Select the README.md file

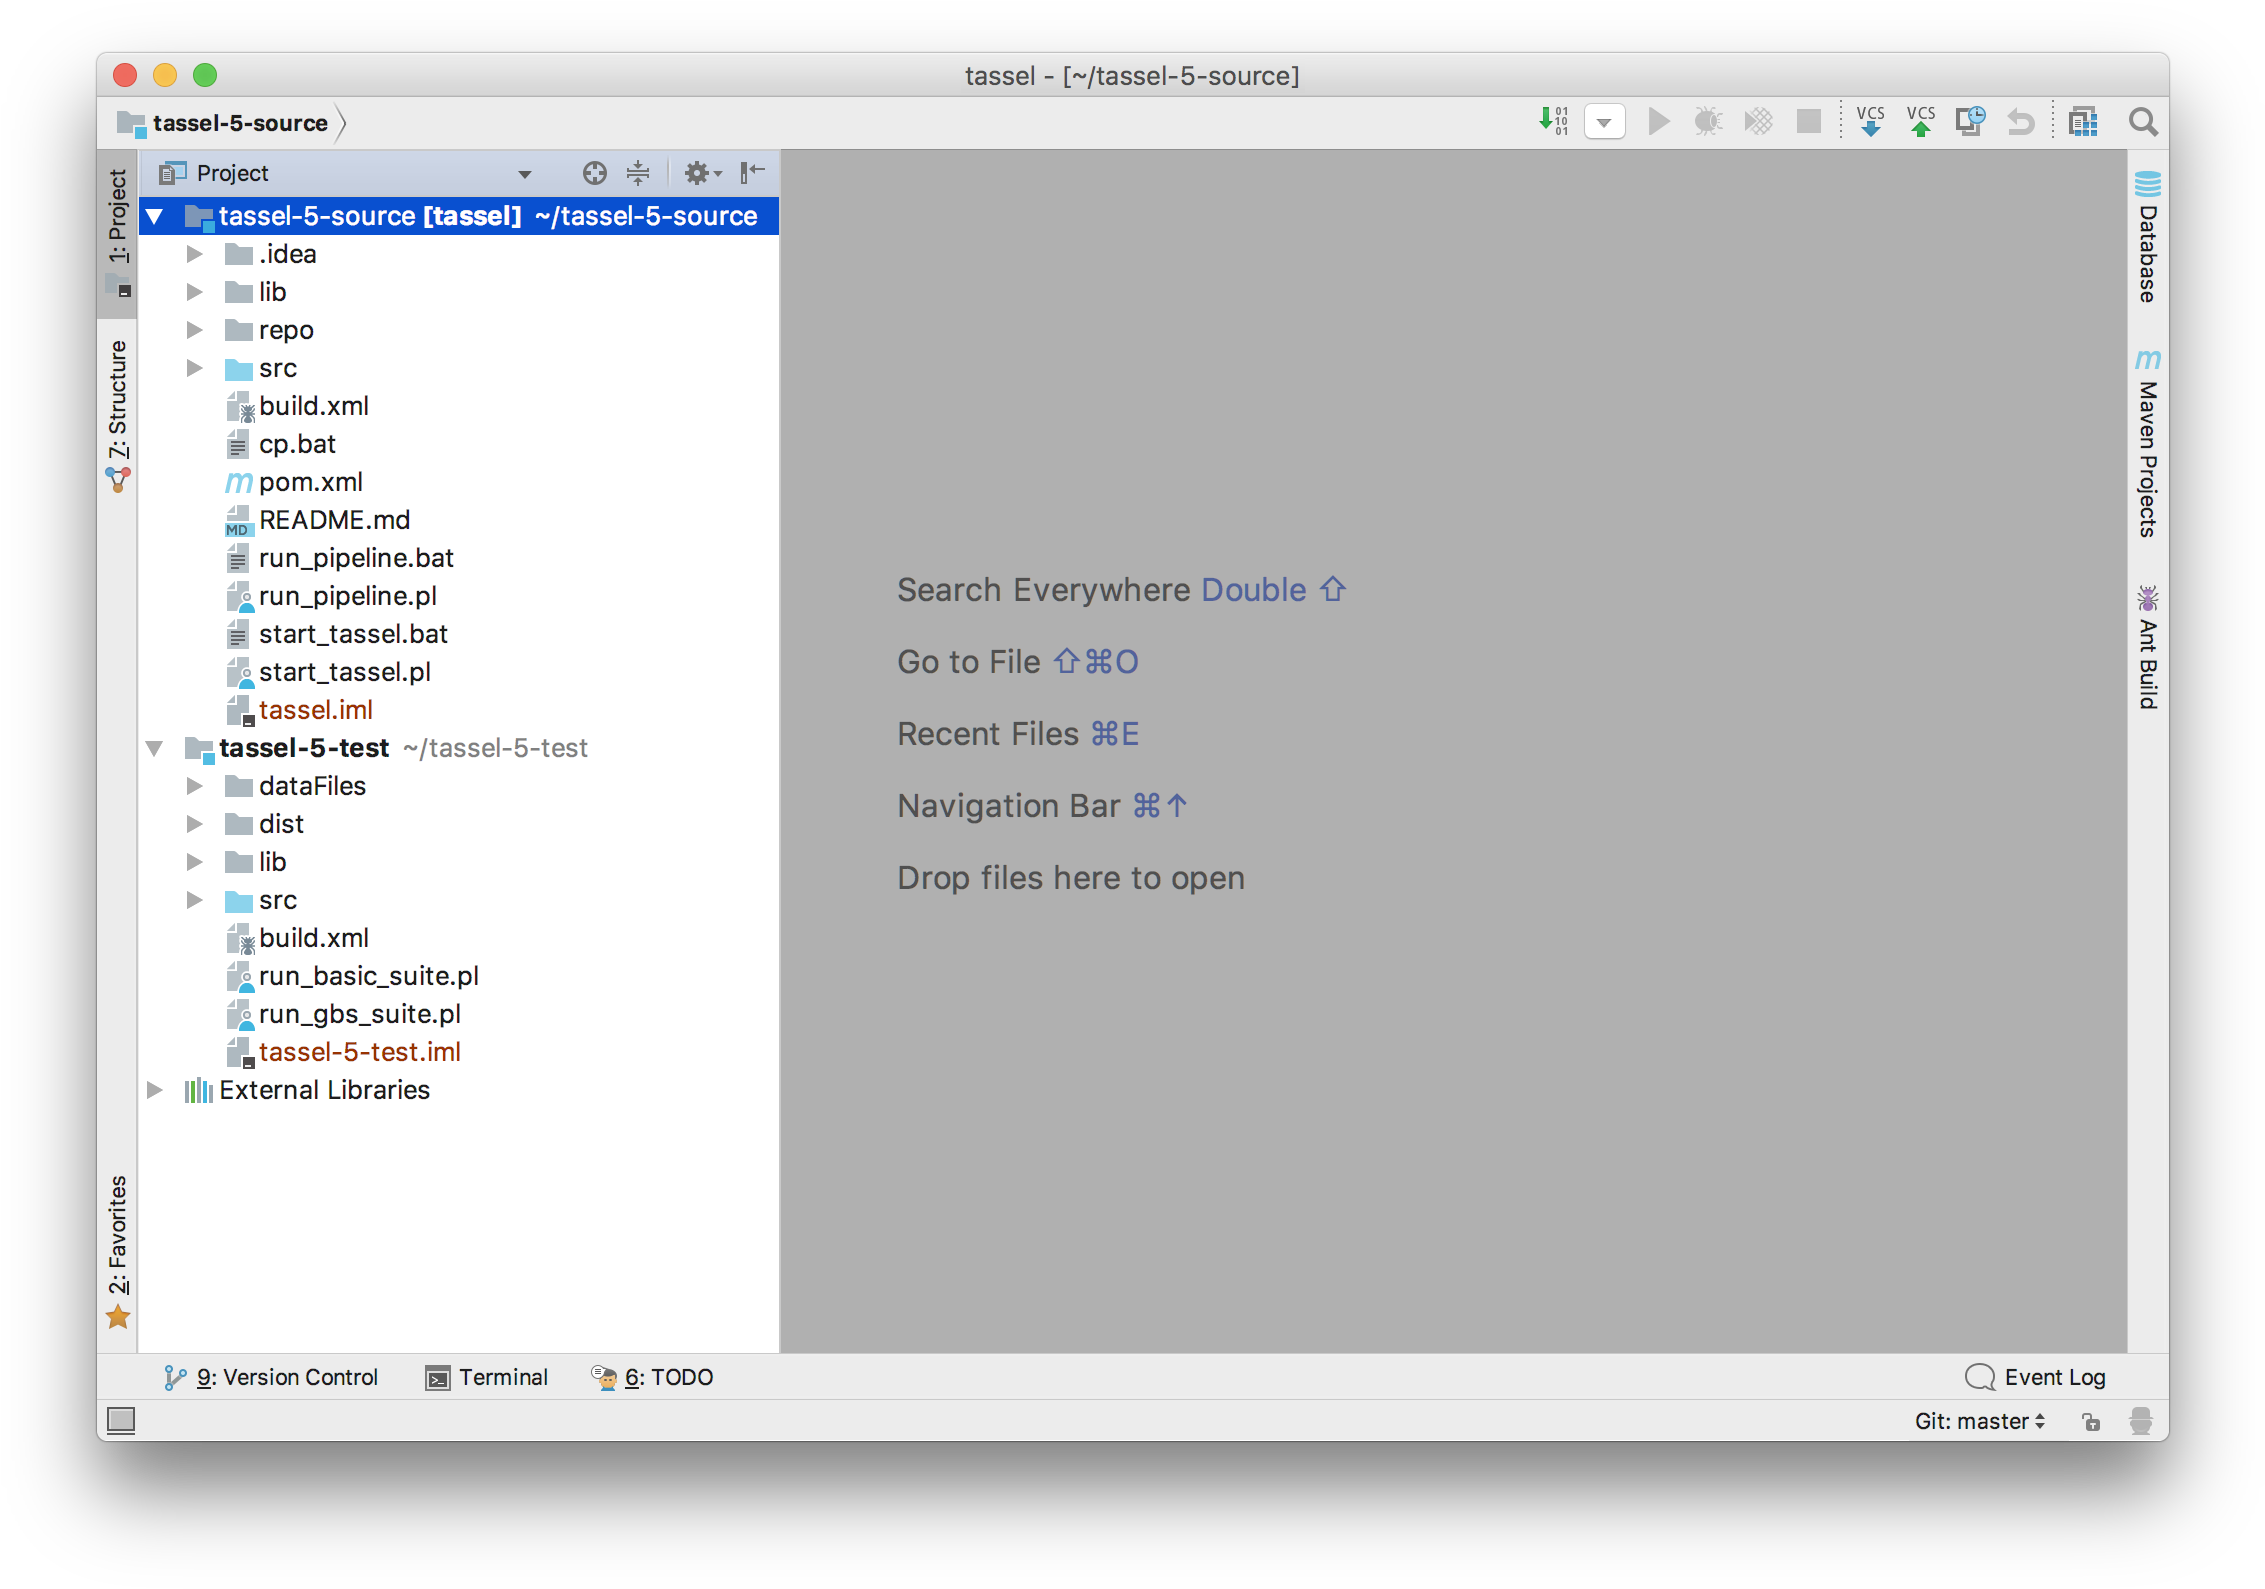pos(334,520)
